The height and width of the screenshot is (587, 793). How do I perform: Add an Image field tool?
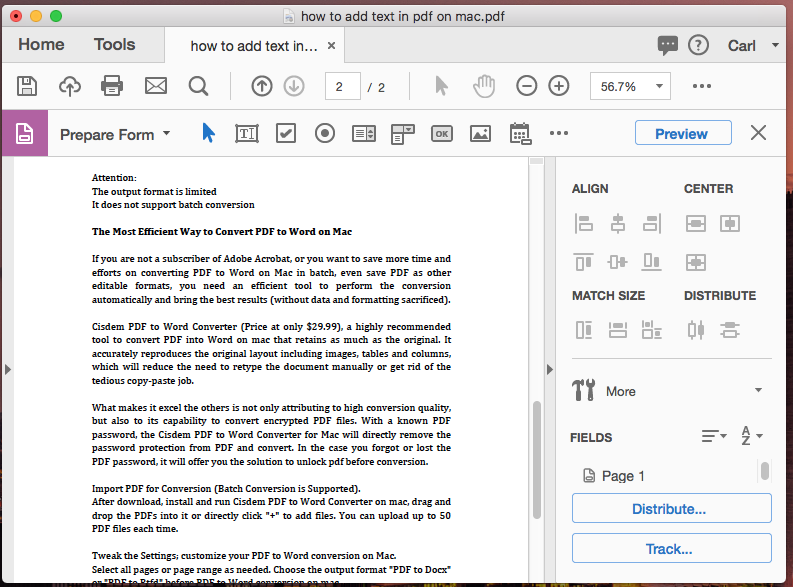[480, 133]
